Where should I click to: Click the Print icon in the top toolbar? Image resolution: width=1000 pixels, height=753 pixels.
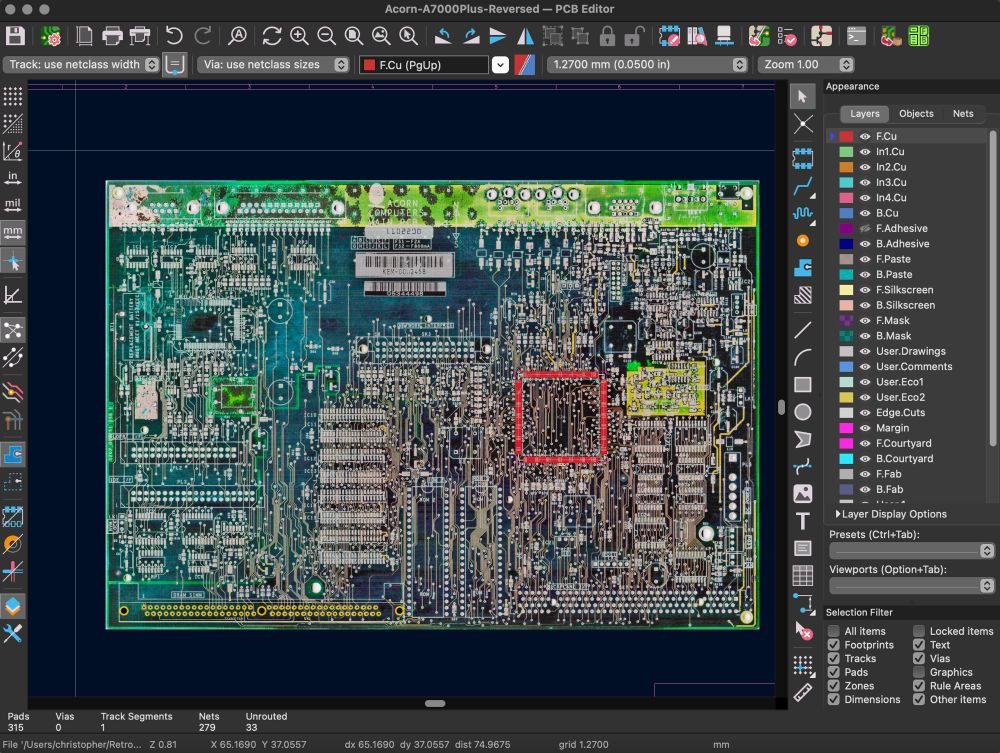(112, 36)
